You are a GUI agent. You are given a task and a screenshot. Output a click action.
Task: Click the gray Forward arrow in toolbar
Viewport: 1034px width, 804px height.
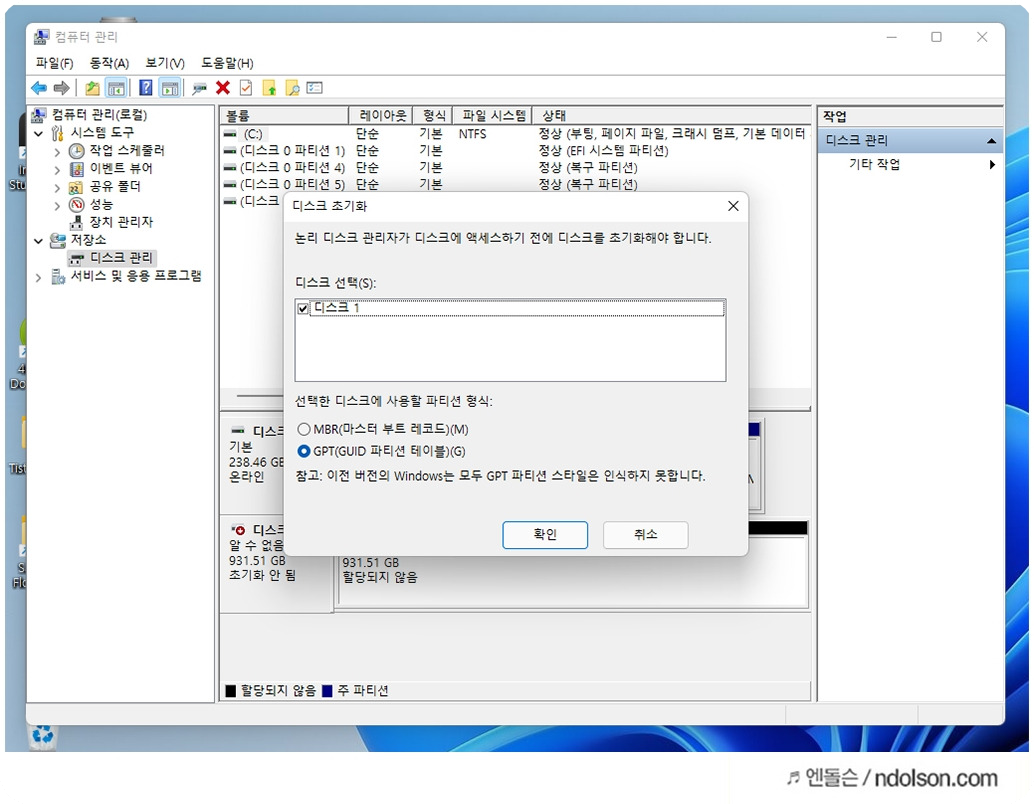coord(61,88)
